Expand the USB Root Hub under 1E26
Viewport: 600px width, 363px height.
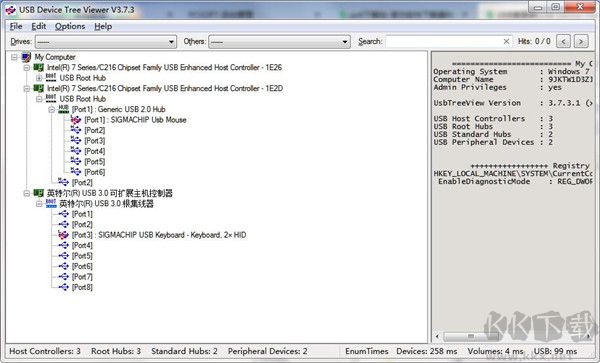tap(39, 78)
